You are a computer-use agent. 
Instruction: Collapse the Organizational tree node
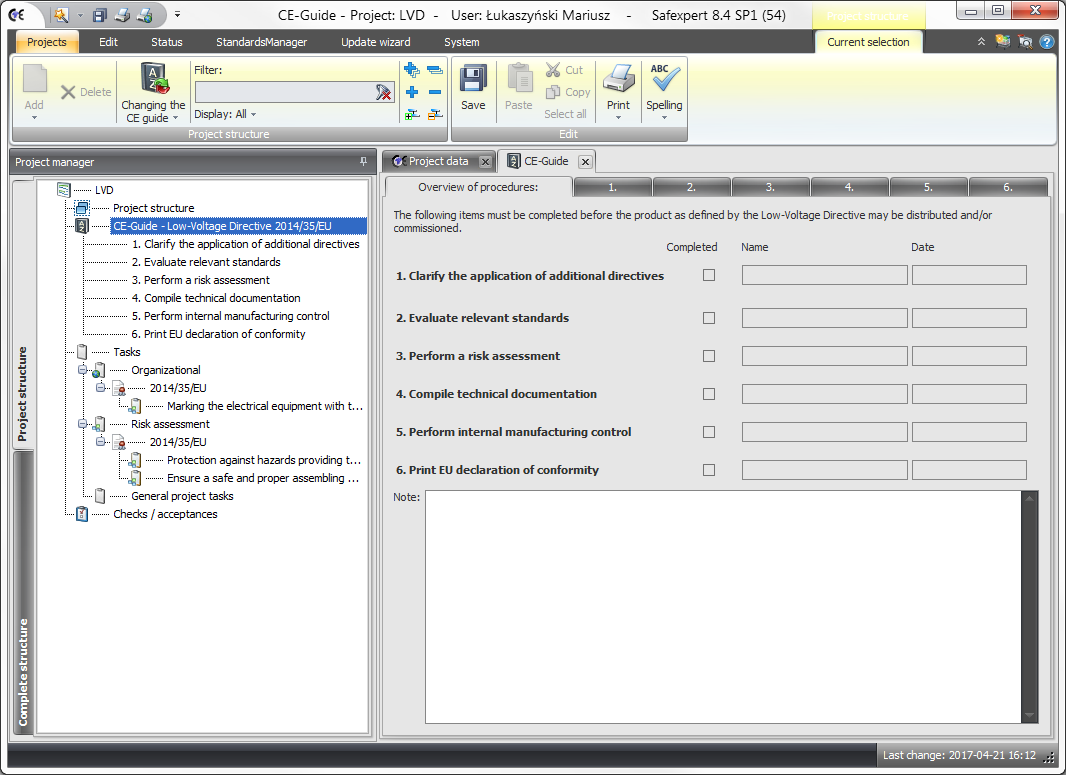[82, 370]
